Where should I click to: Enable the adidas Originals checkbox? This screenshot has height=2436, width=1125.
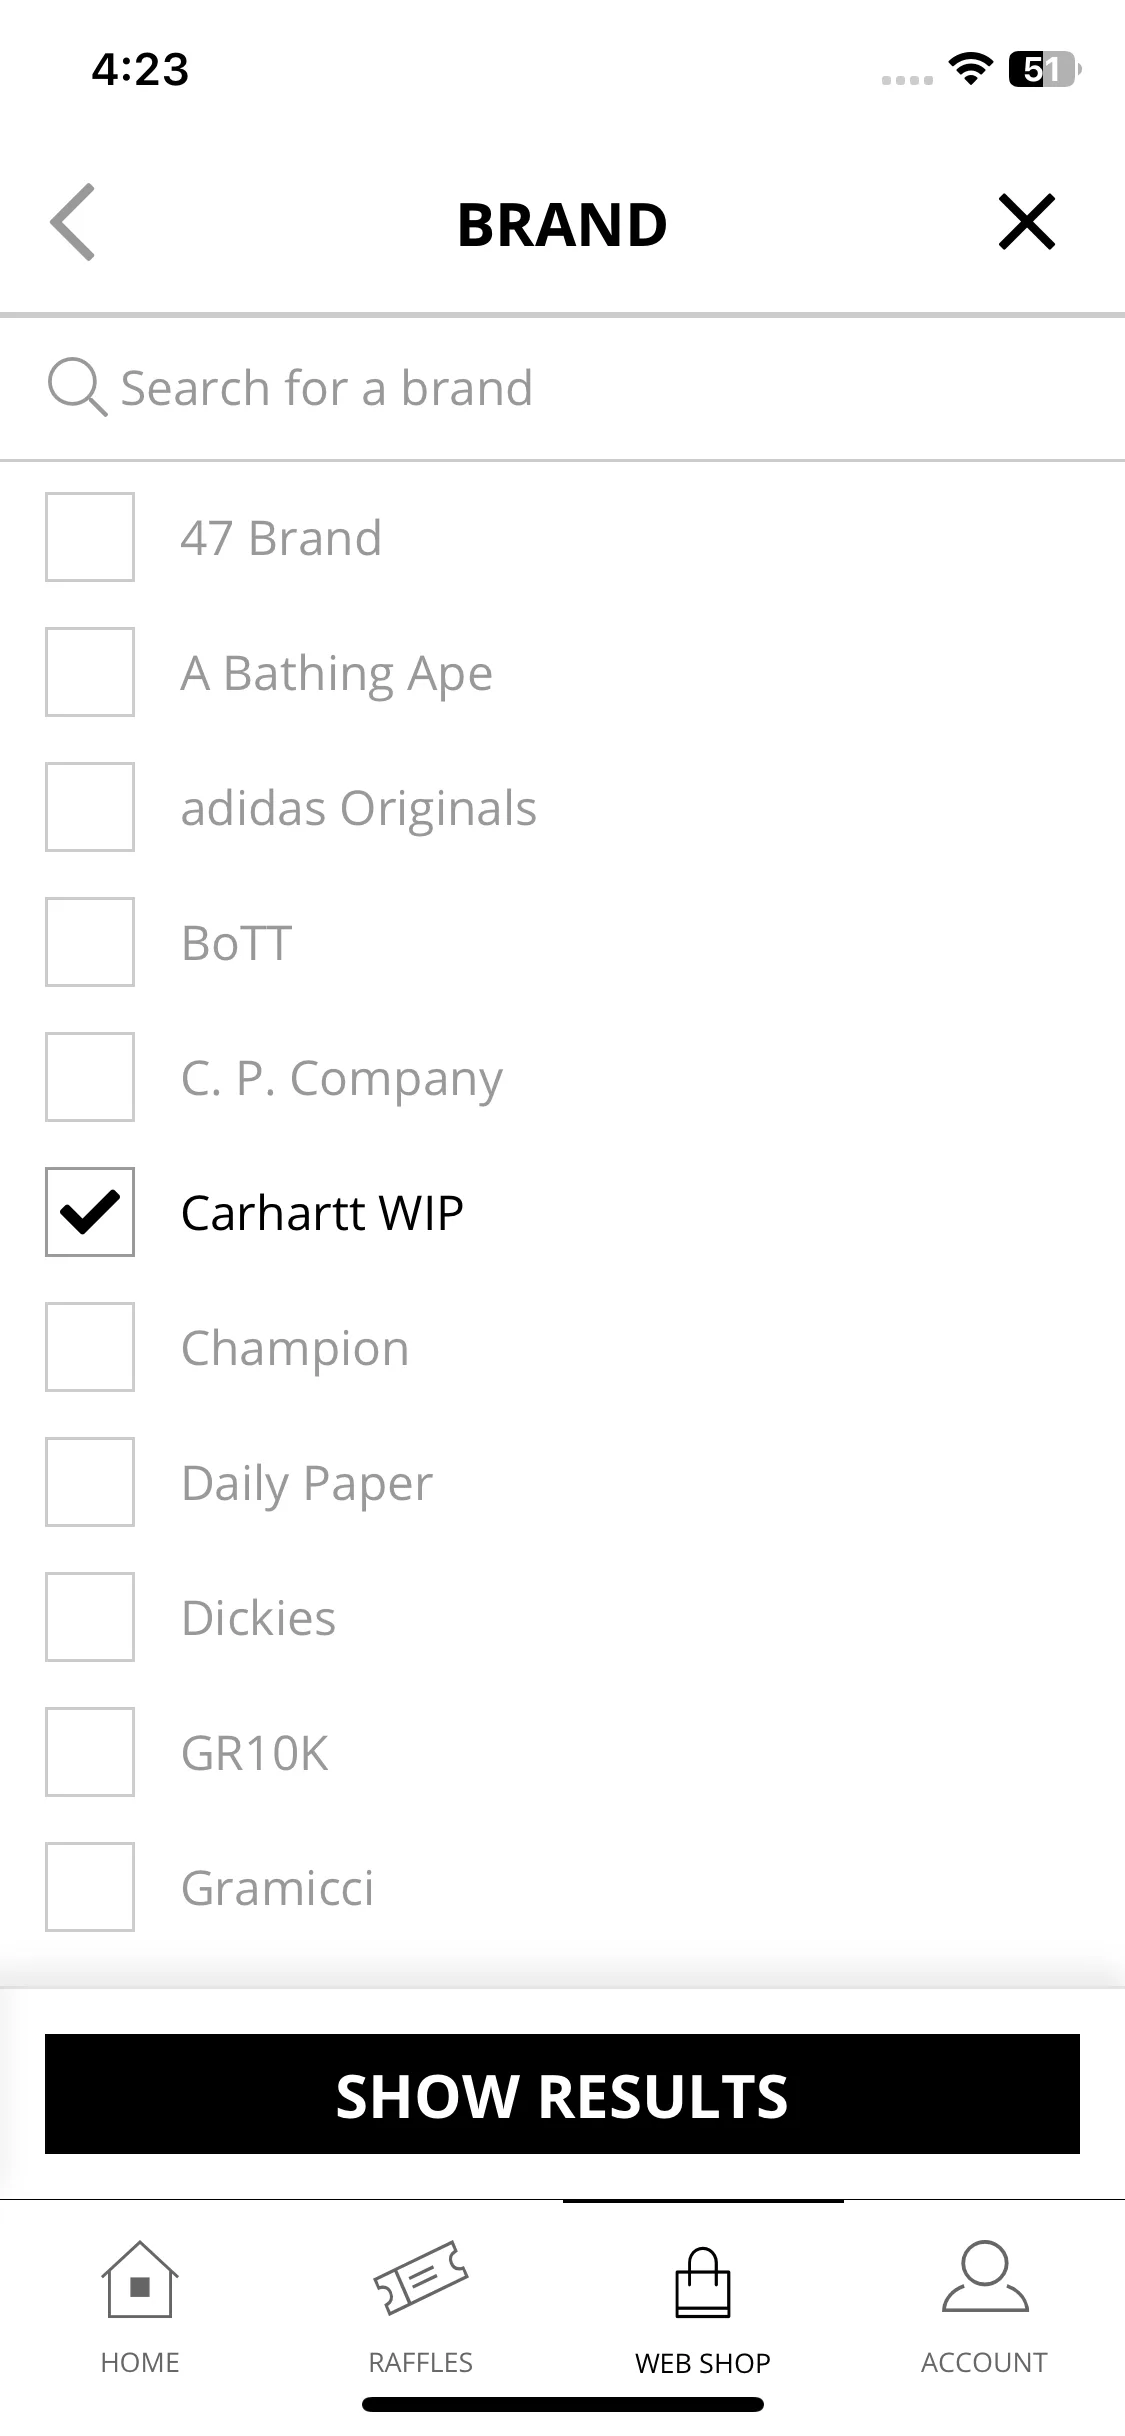[x=90, y=807]
